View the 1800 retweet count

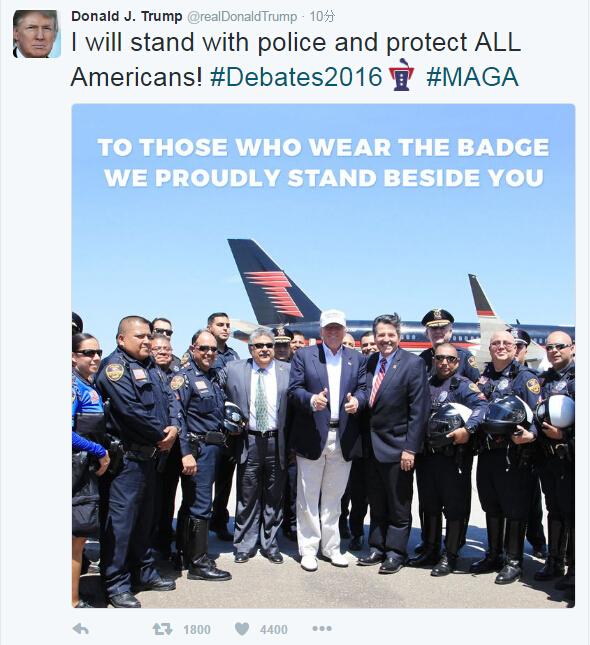[x=197, y=629]
